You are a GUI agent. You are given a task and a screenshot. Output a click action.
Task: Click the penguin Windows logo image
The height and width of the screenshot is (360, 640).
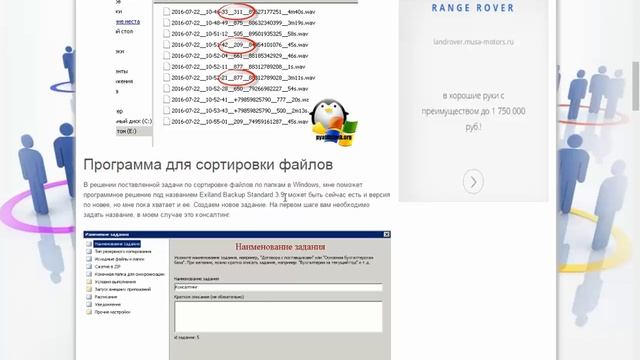click(333, 121)
